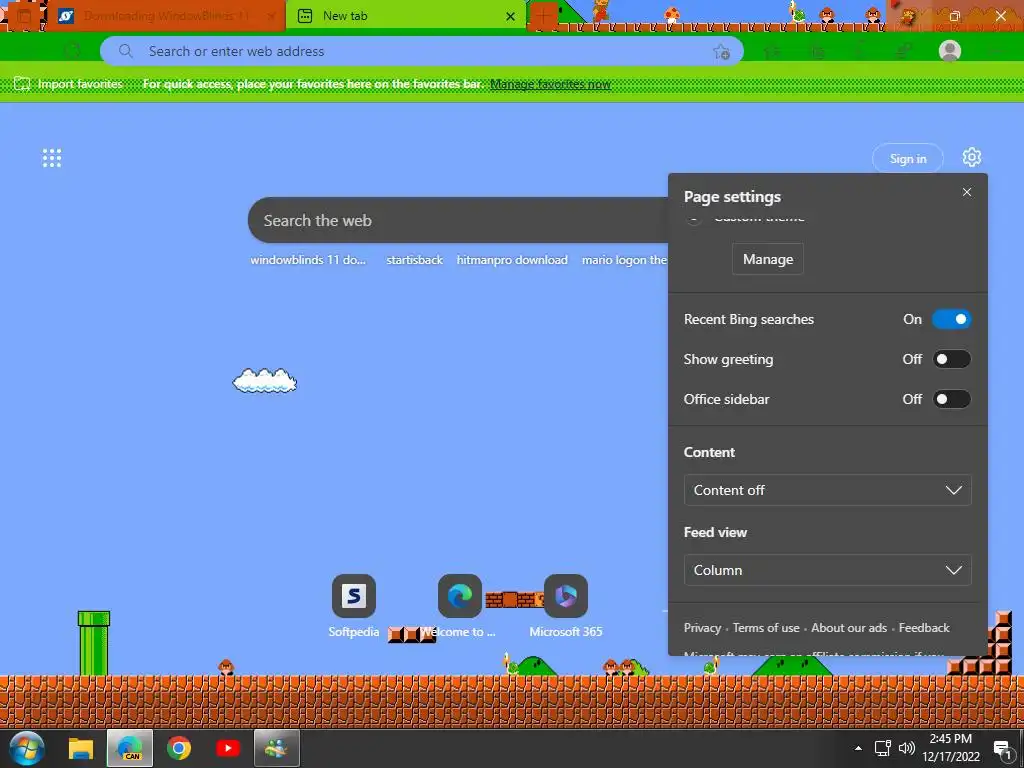Click the profile avatar icon in toolbar

950,51
